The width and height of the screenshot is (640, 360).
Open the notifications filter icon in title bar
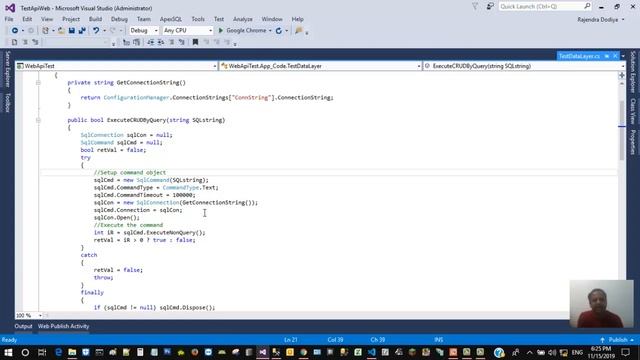pos(475,7)
